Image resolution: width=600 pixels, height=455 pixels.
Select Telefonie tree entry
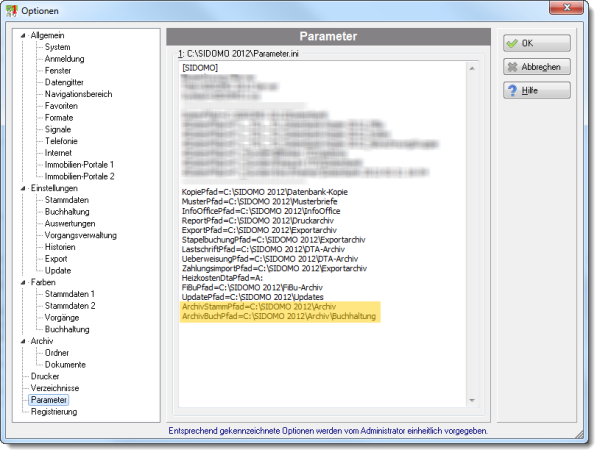(x=61, y=141)
